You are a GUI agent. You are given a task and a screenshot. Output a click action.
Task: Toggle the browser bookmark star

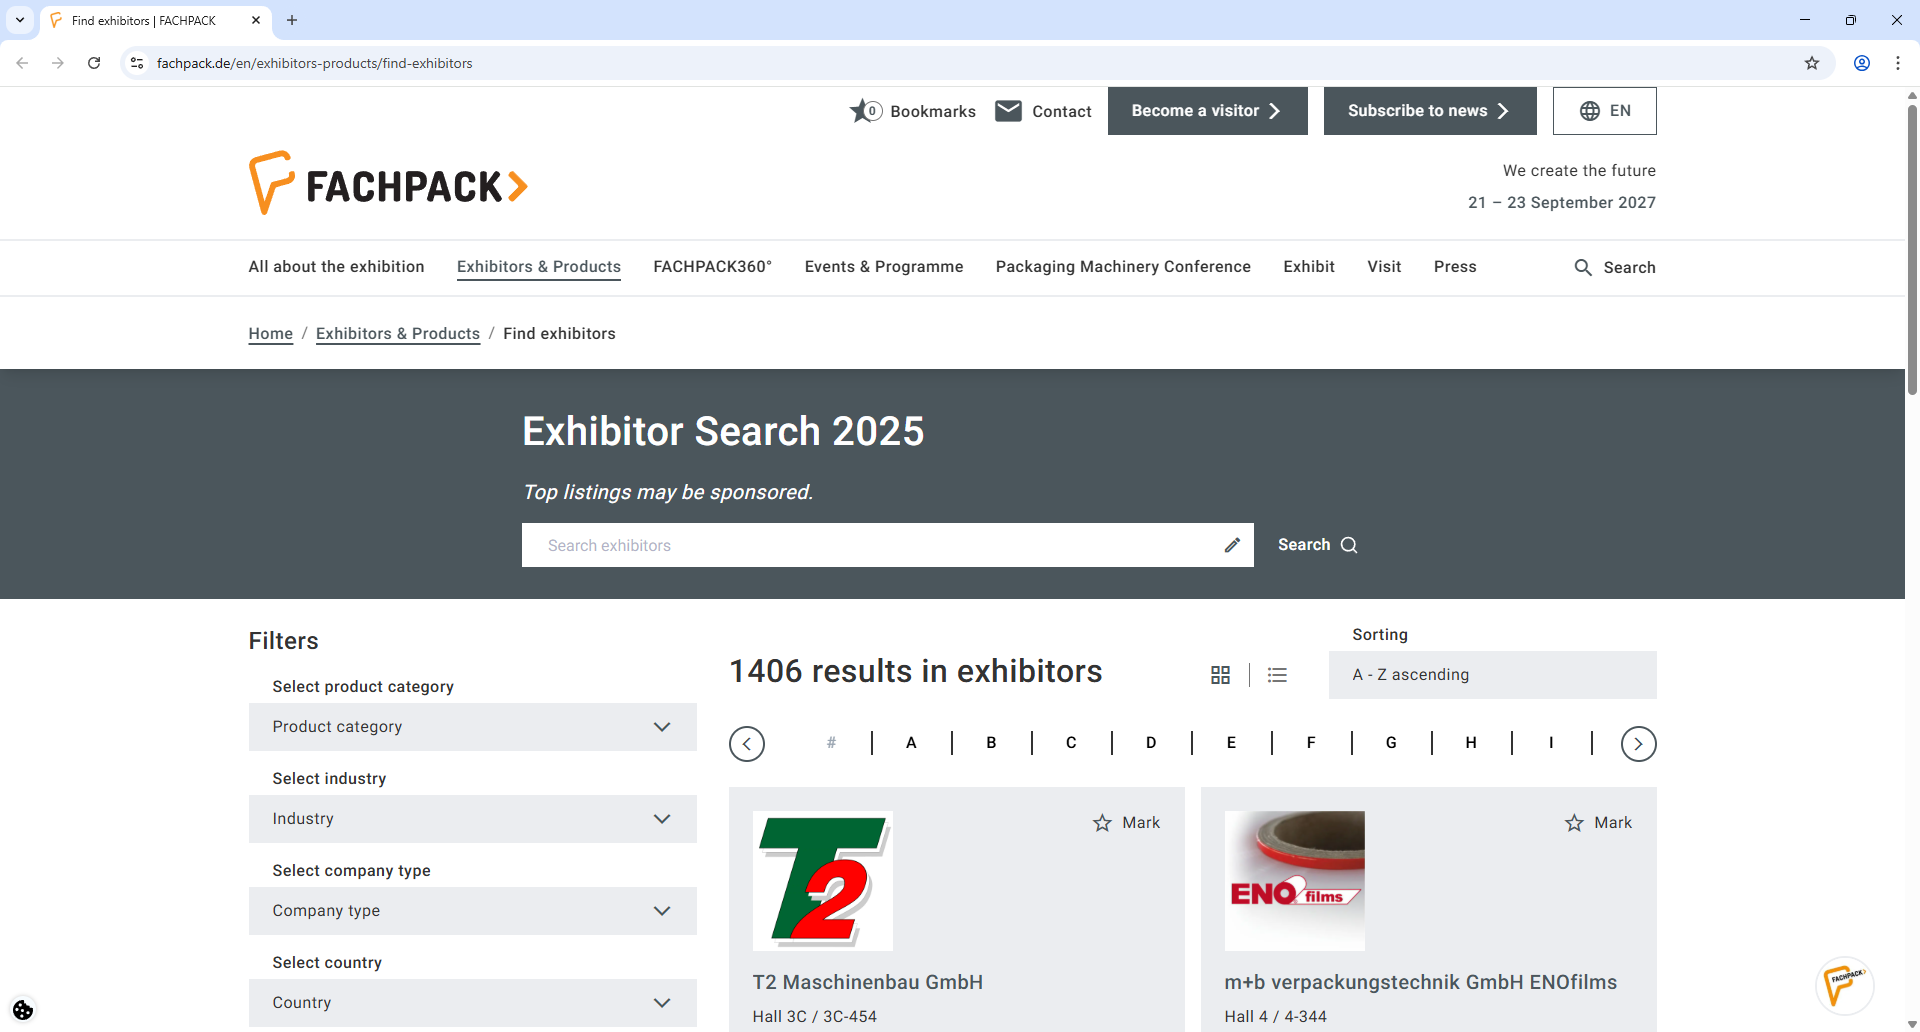[1812, 62]
